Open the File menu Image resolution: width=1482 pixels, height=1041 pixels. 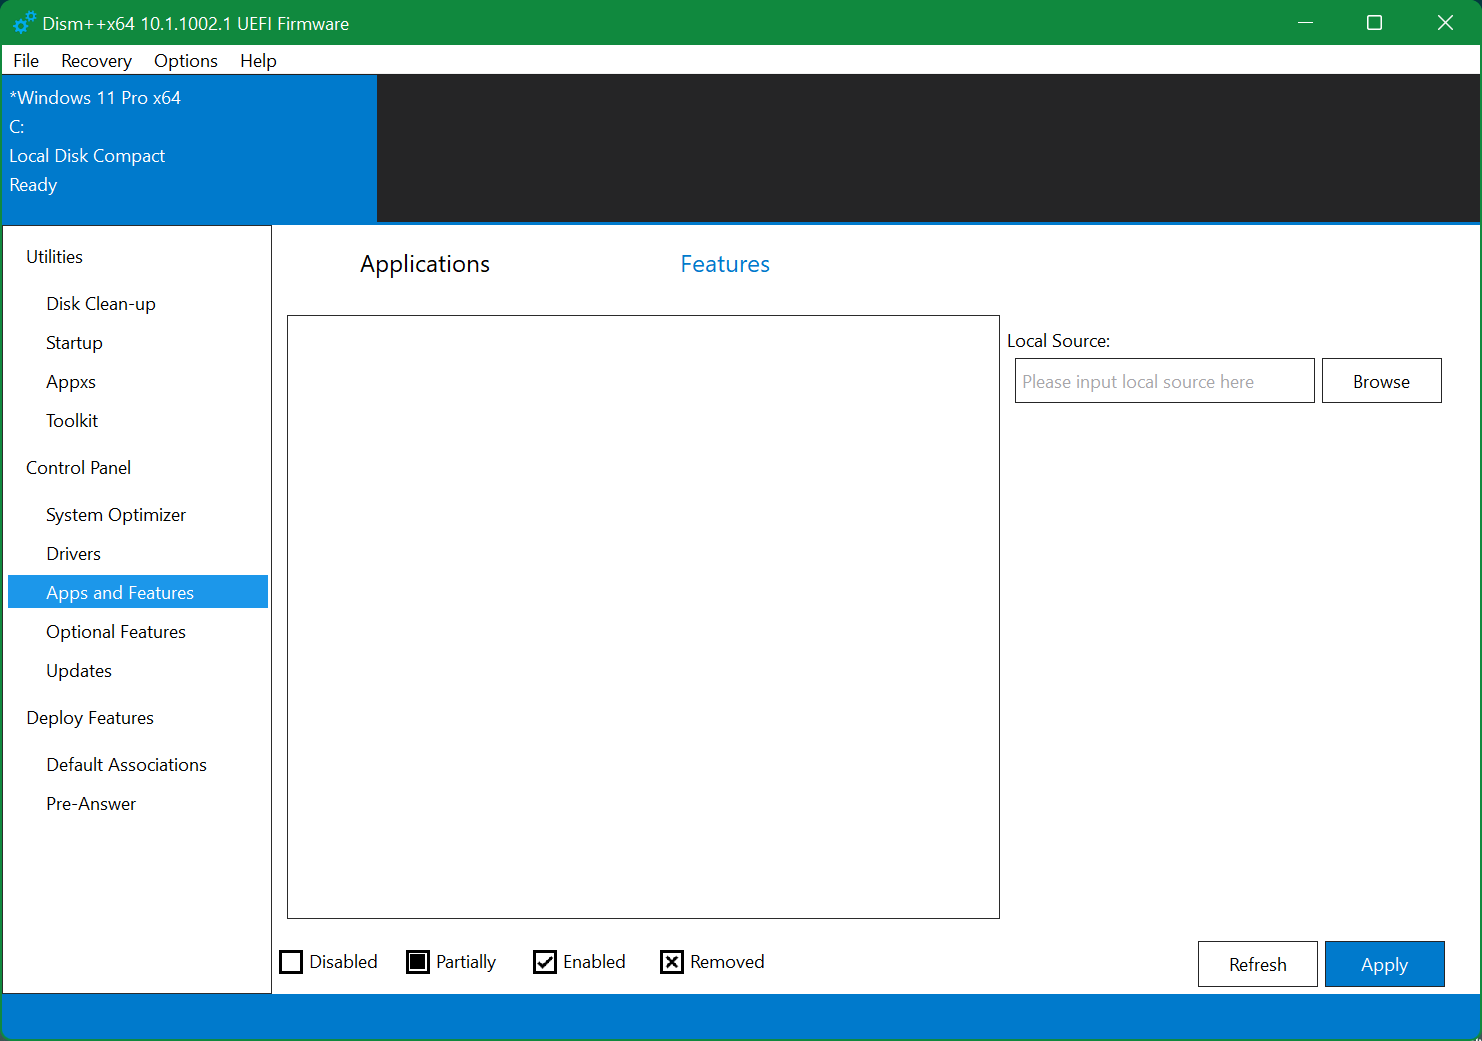(x=26, y=61)
